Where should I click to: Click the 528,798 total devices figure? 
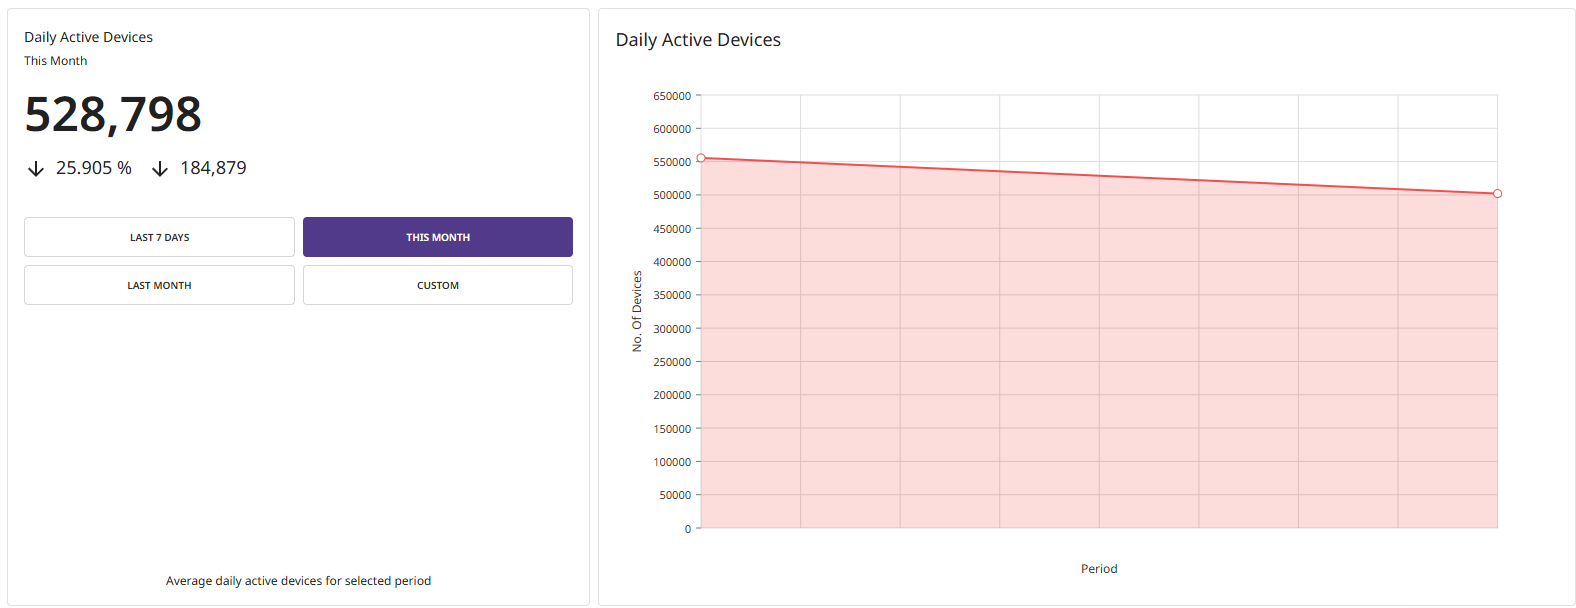[x=113, y=114]
